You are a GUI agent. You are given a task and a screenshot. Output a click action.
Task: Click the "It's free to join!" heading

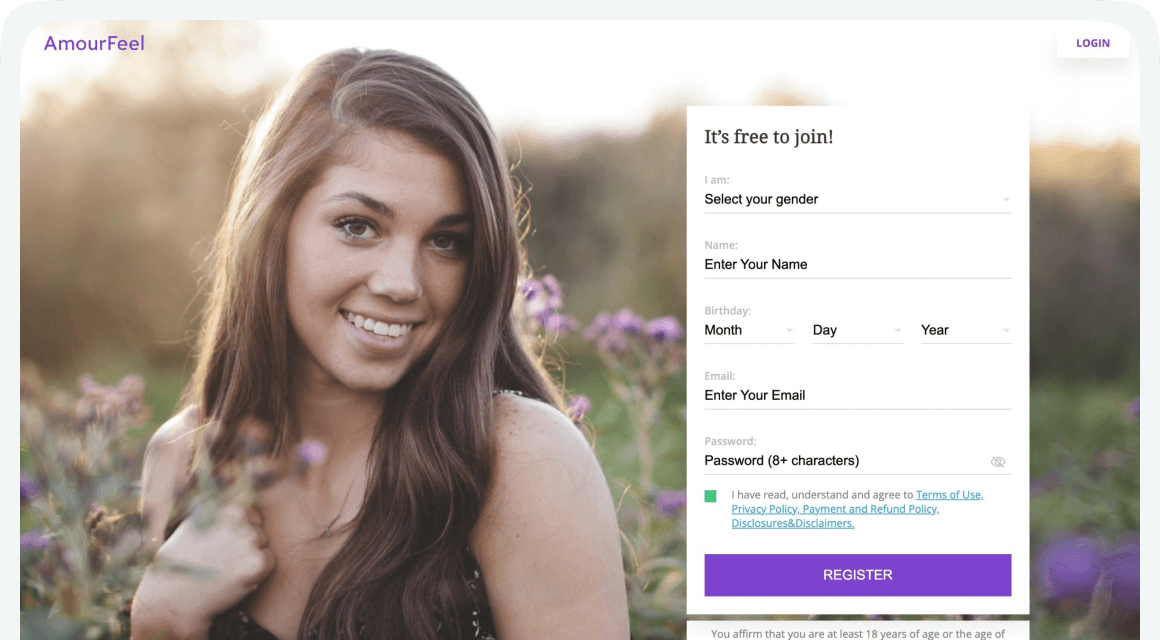click(x=768, y=137)
